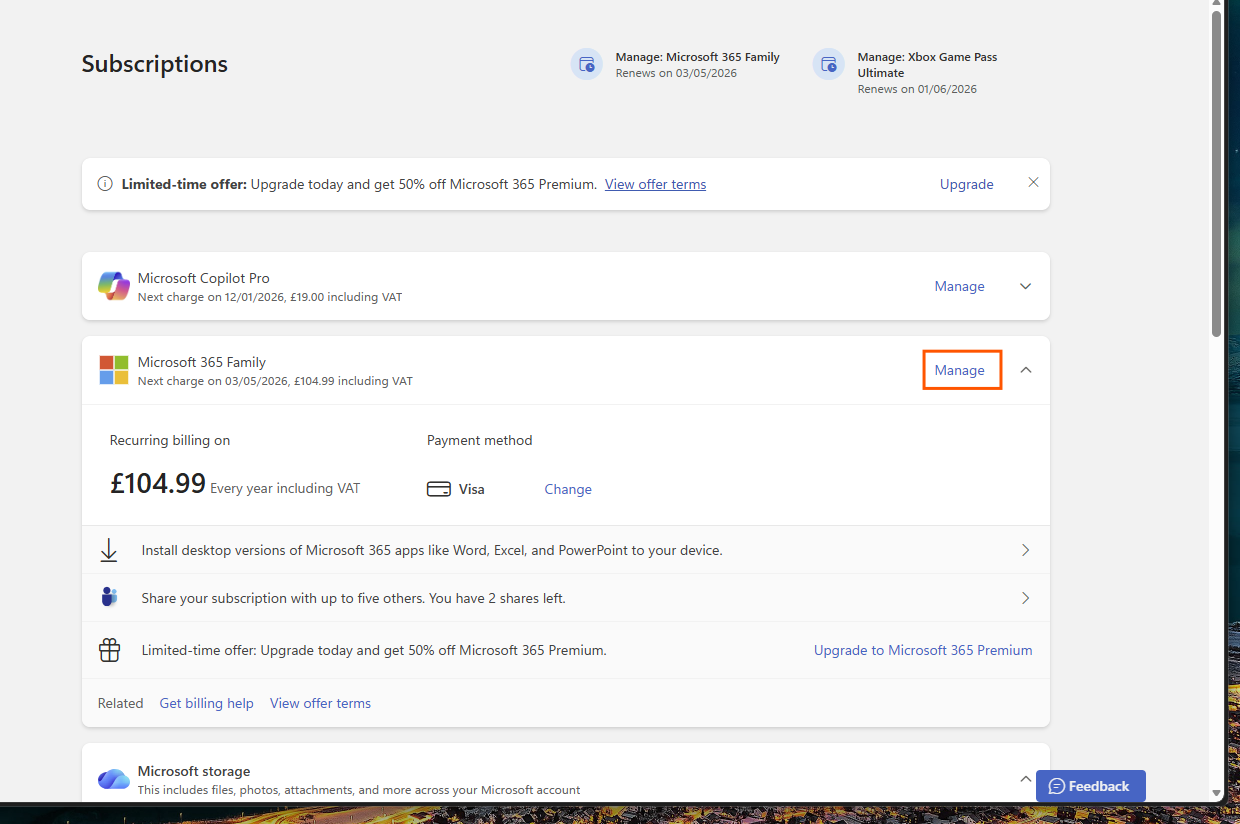Manage the Microsoft Copilot Pro subscription

pyautogui.click(x=960, y=286)
